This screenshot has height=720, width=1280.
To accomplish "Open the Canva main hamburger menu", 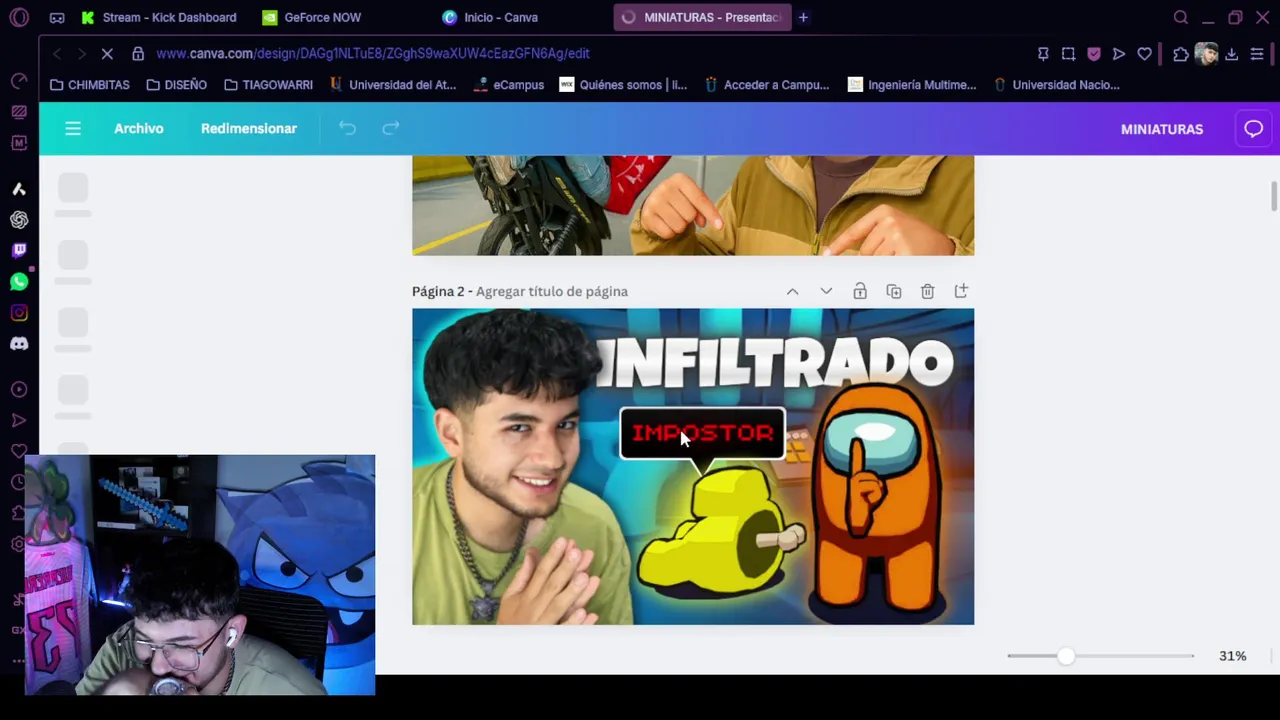I will [73, 128].
